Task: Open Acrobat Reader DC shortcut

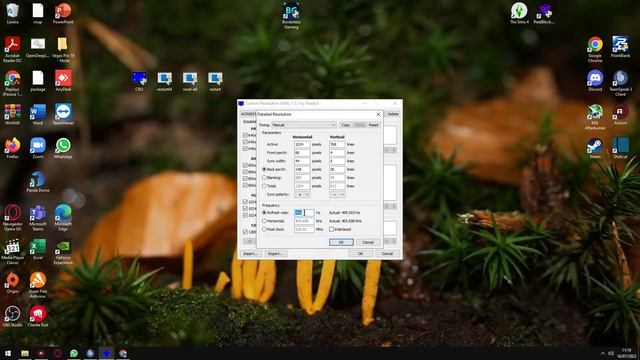Action: (x=13, y=49)
